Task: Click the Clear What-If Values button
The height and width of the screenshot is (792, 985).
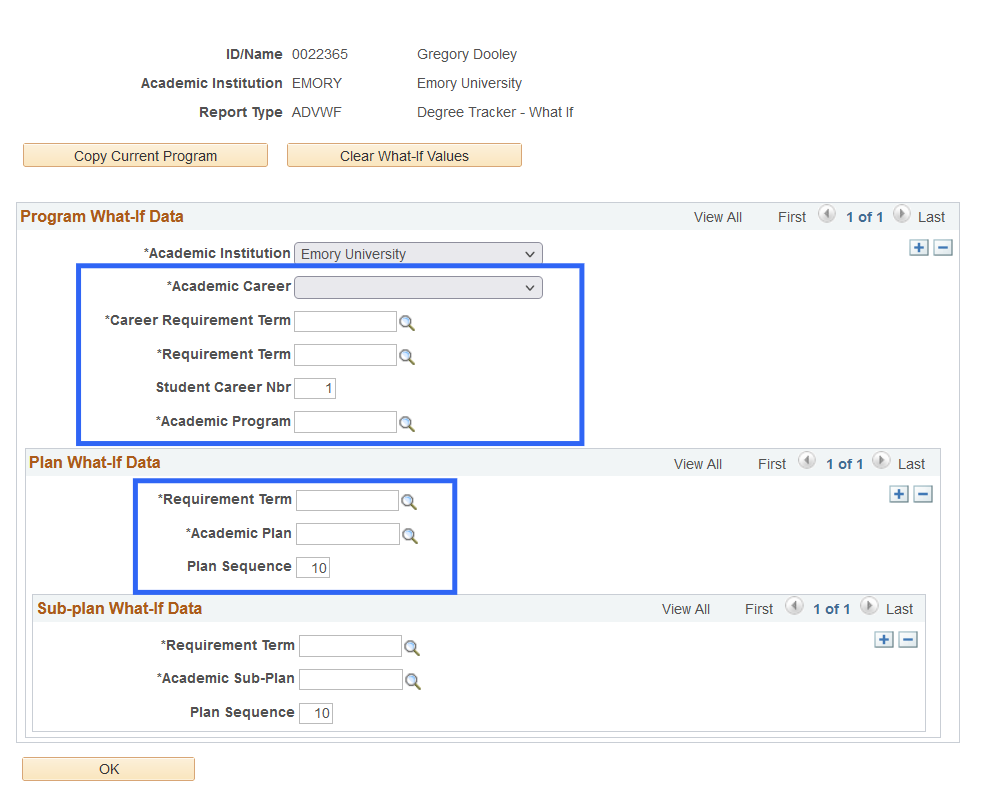Action: tap(404, 156)
